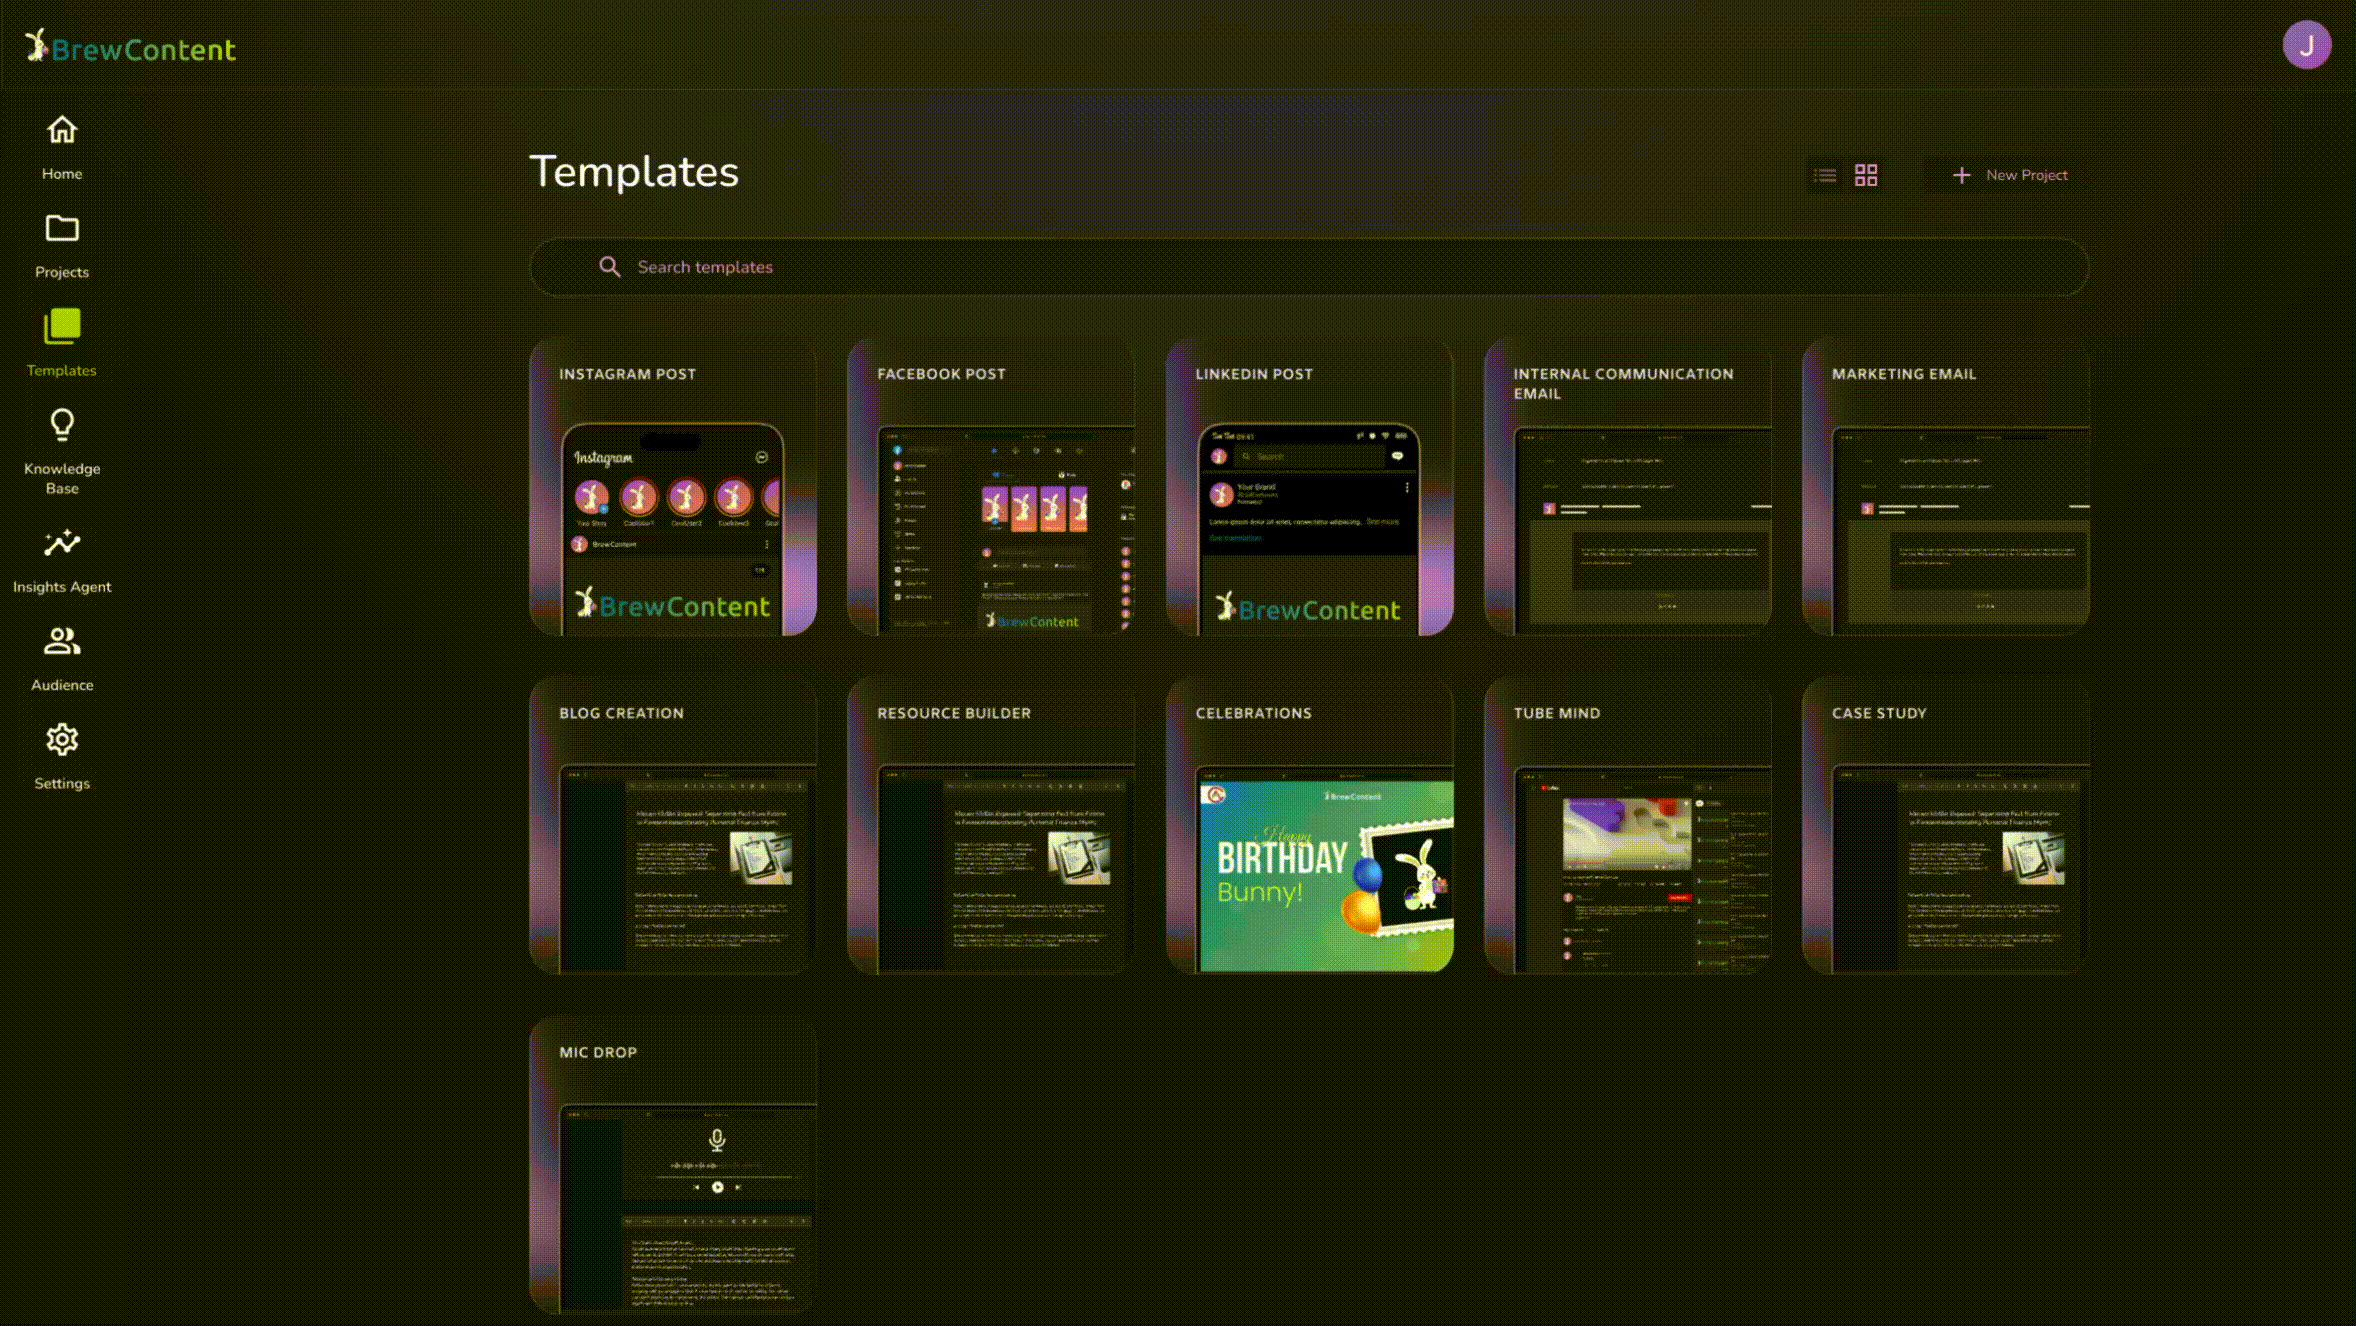Click the New Project button
This screenshot has width=2356, height=1326.
coord(2009,175)
